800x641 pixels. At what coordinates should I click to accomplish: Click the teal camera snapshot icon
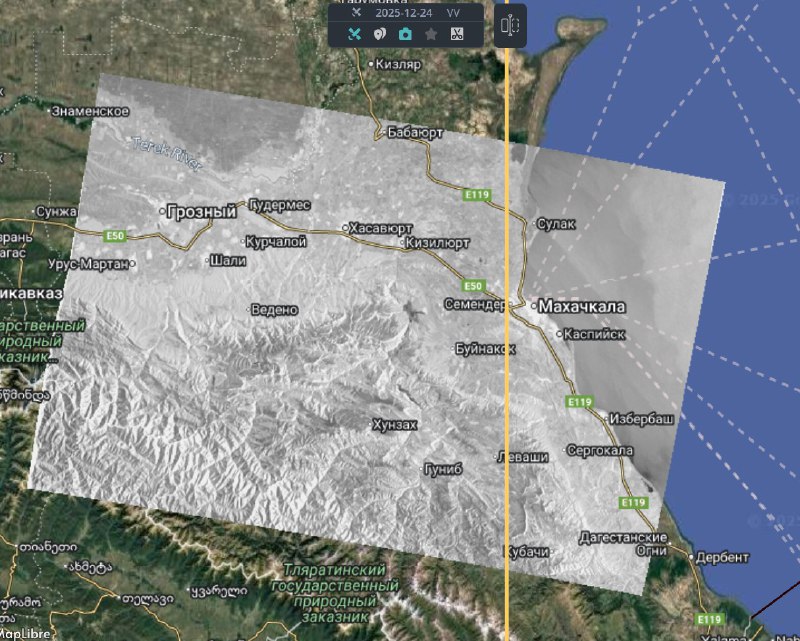tap(405, 34)
